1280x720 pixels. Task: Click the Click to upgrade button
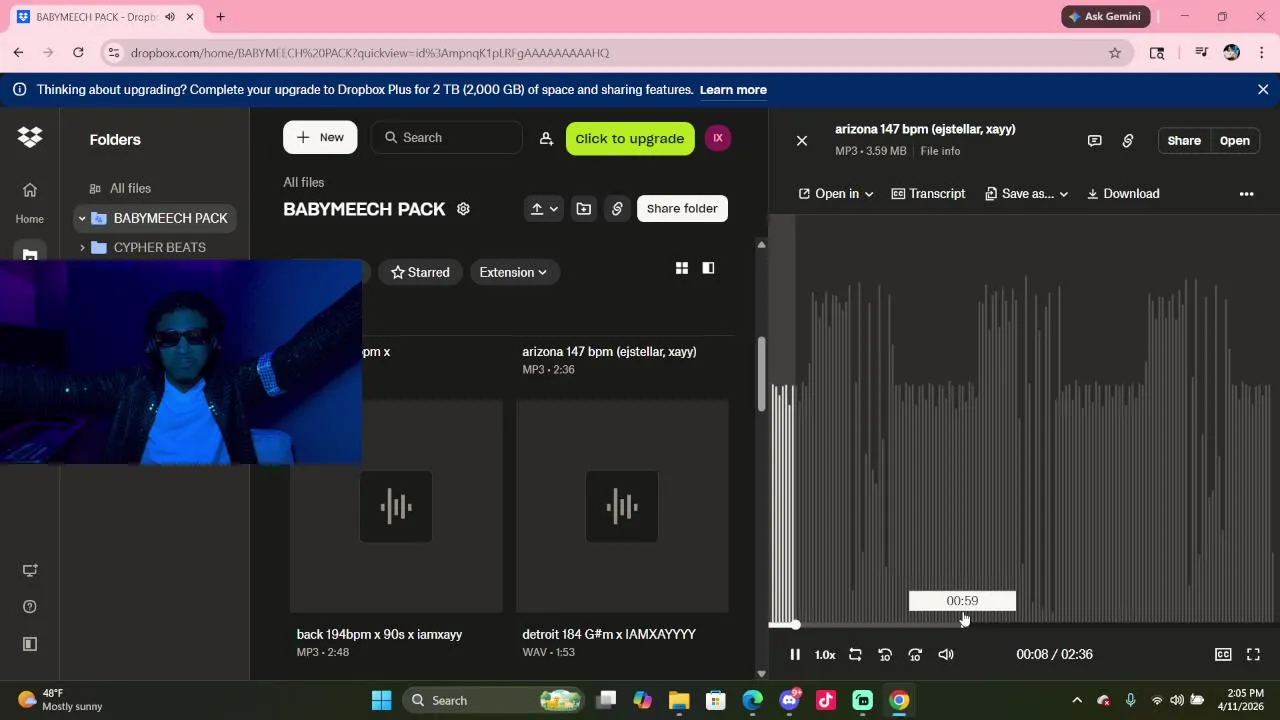pos(630,139)
